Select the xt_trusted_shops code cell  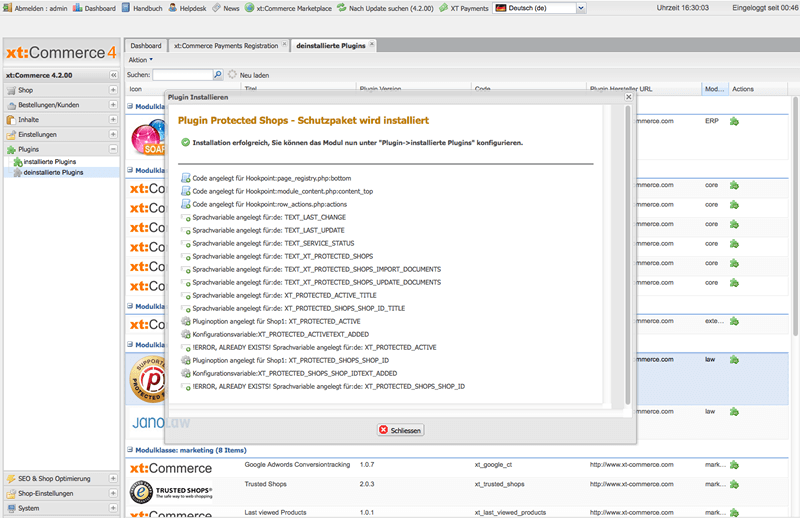[499, 484]
